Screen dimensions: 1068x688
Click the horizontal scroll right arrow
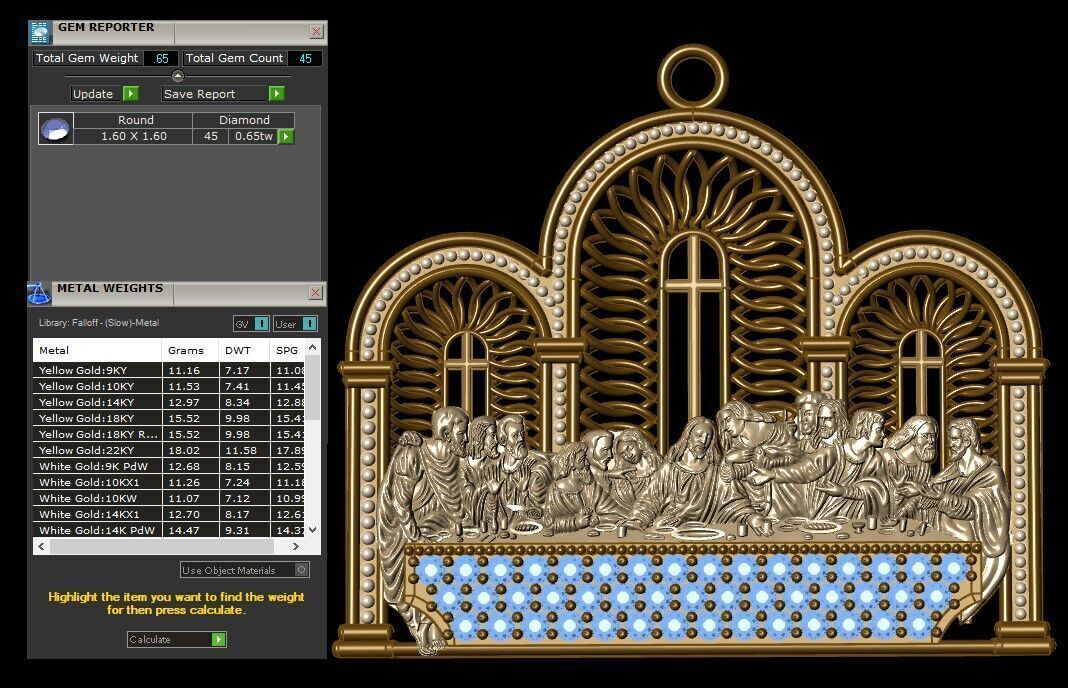pyautogui.click(x=296, y=546)
